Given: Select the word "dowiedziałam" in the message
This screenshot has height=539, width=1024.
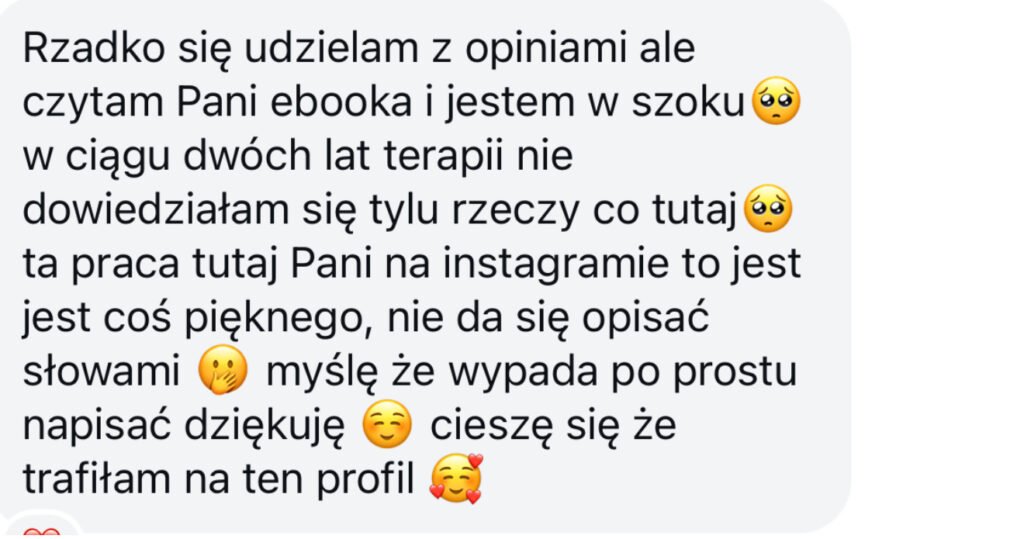Looking at the screenshot, I should (156, 210).
